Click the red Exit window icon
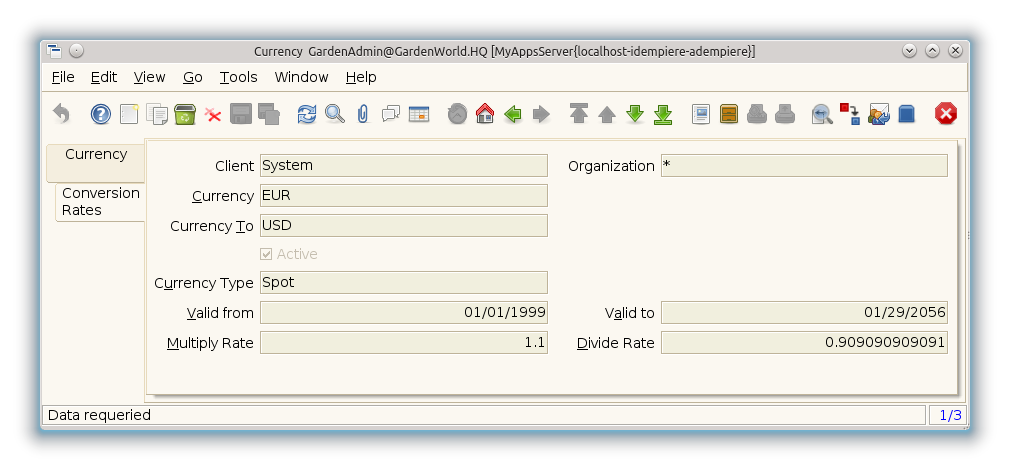Screen dimensions: 1010x470 (x=945, y=114)
